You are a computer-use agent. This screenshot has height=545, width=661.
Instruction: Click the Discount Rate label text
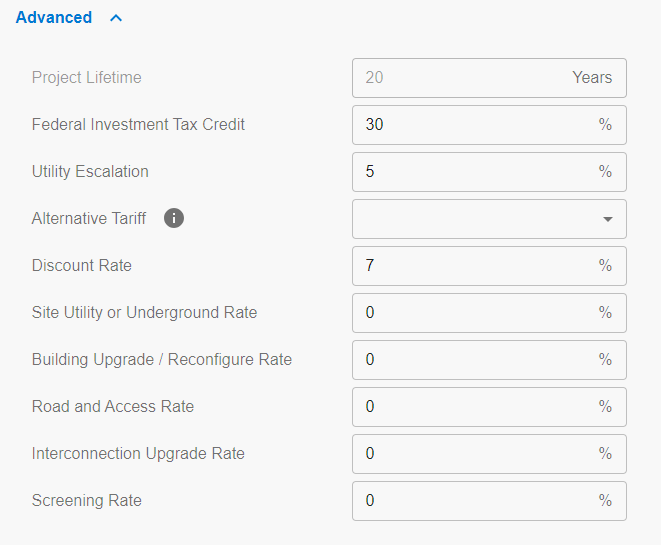click(82, 266)
